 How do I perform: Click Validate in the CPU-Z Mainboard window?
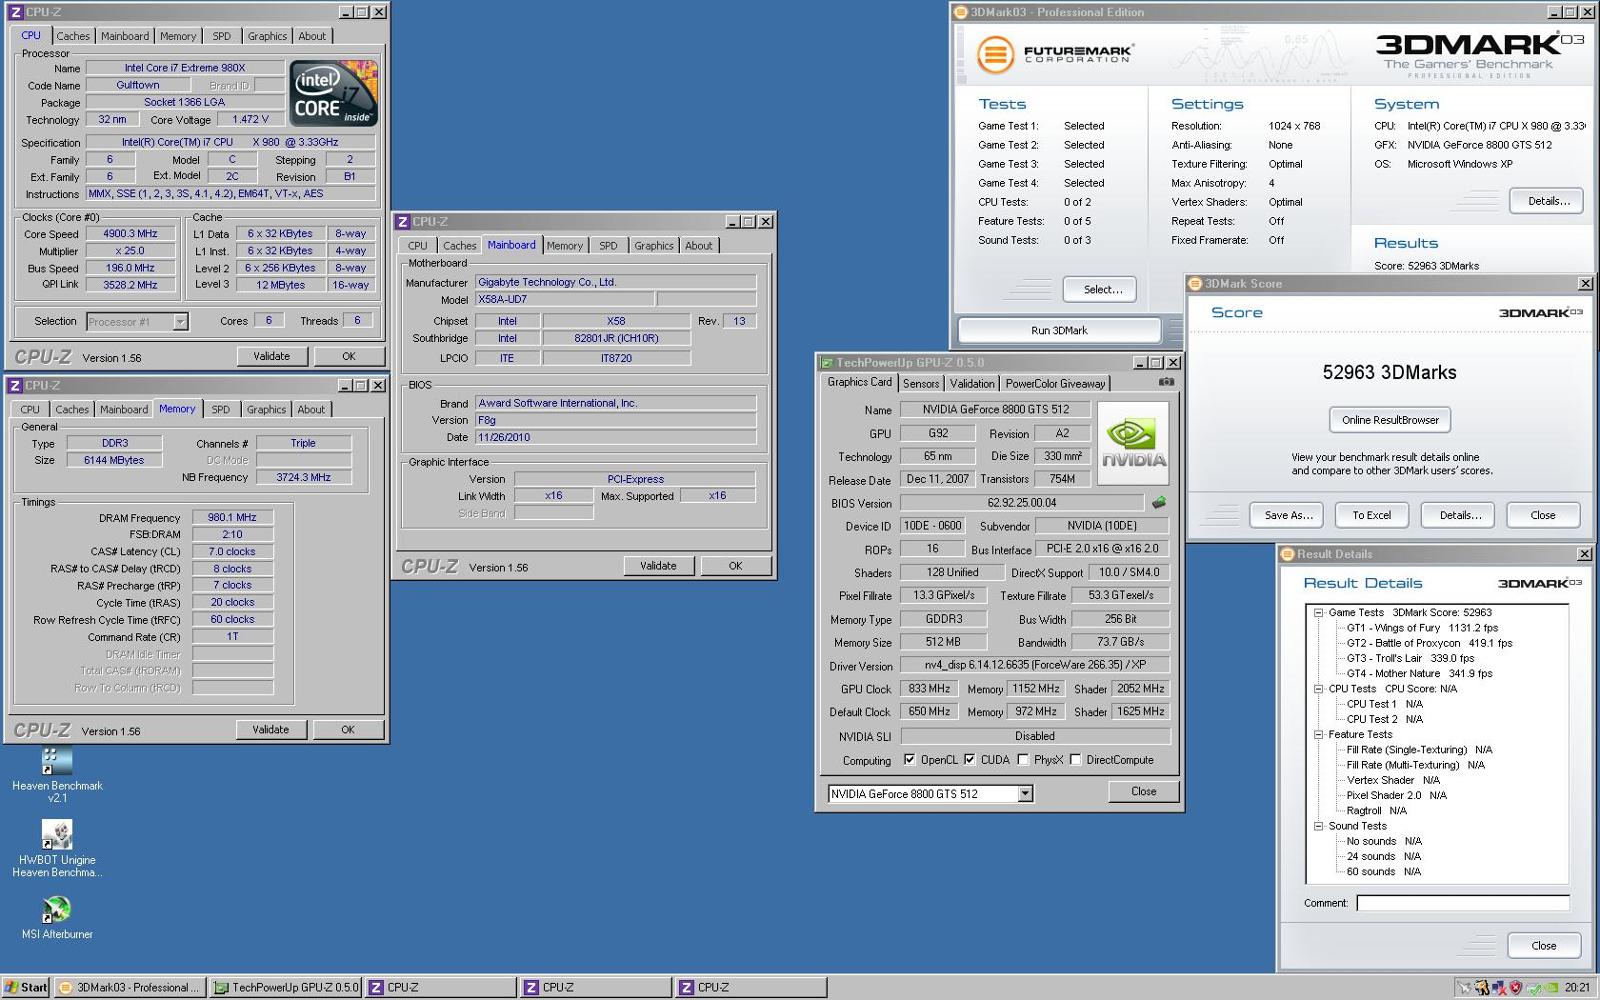[x=657, y=565]
